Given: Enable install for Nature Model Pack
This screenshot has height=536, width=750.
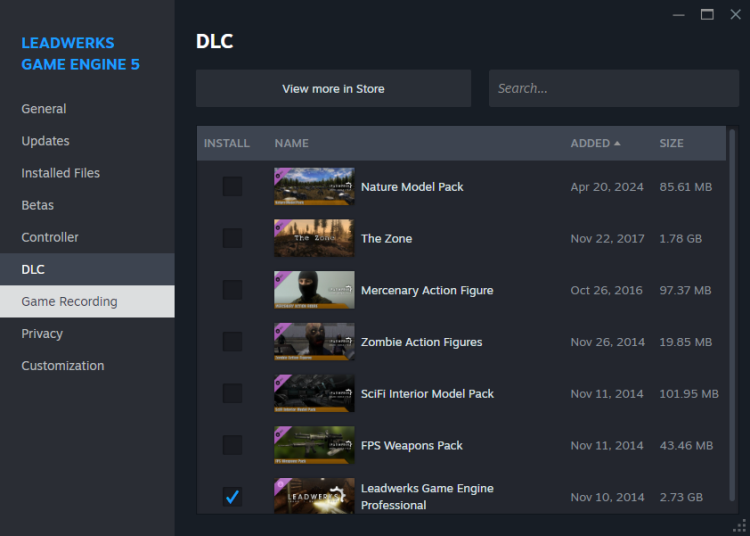Looking at the screenshot, I should coord(232,187).
